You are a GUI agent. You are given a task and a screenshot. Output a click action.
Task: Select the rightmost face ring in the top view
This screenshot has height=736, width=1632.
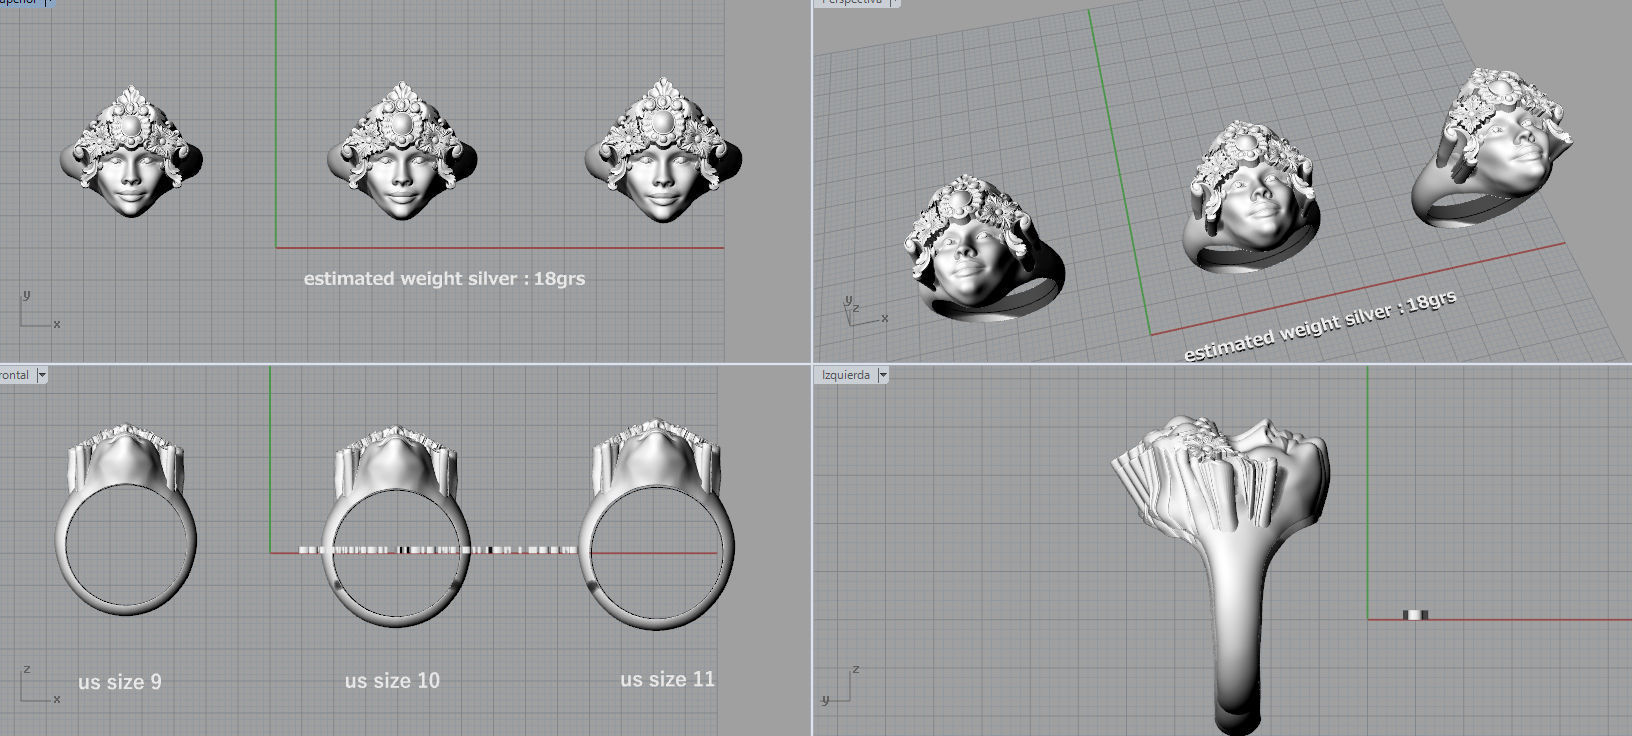click(x=663, y=150)
